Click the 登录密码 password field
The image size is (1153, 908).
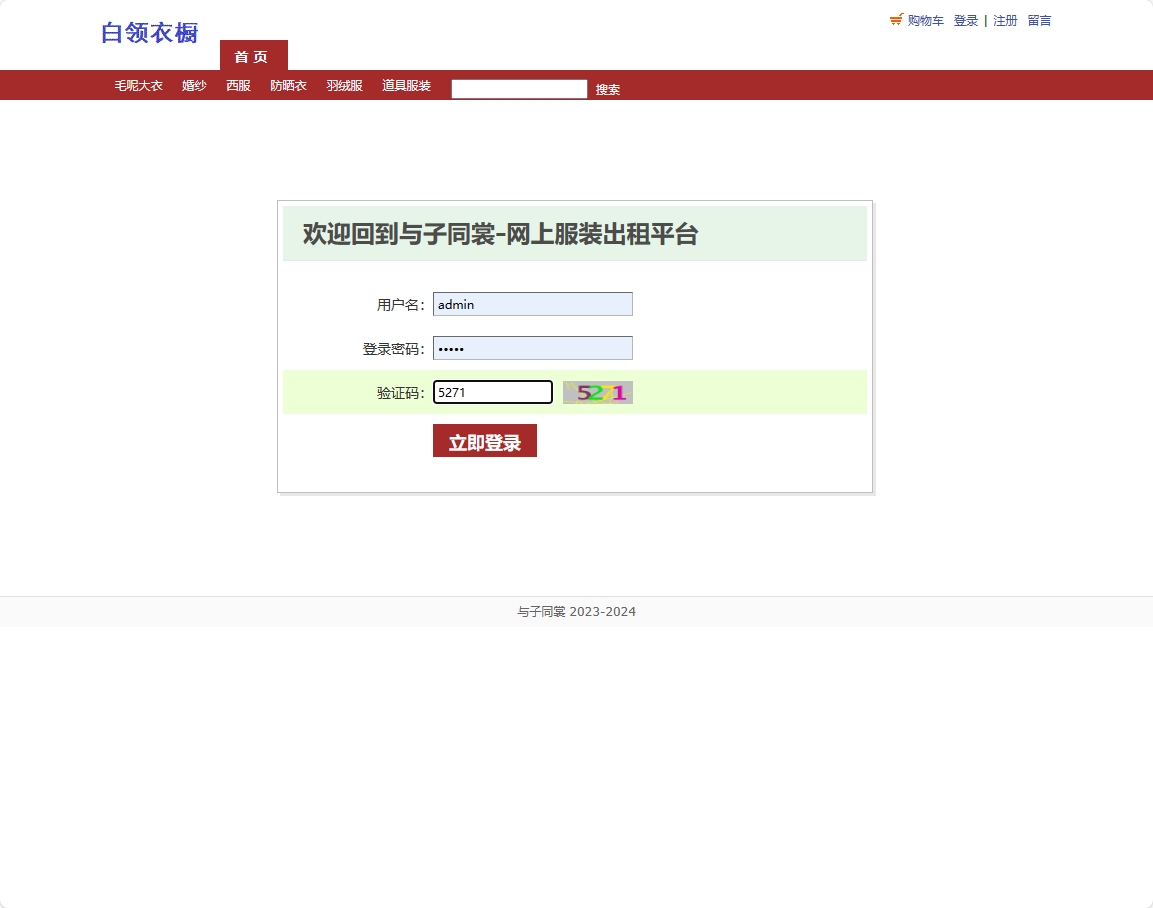(532, 347)
